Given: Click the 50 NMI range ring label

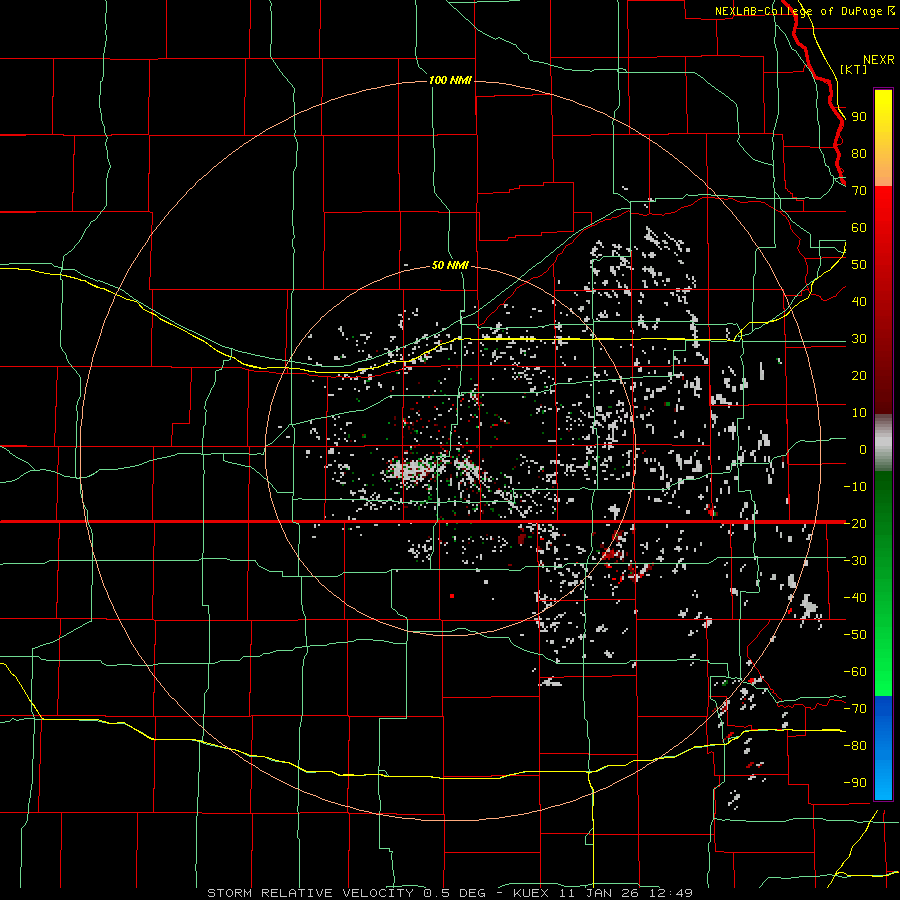Looking at the screenshot, I should (450, 265).
